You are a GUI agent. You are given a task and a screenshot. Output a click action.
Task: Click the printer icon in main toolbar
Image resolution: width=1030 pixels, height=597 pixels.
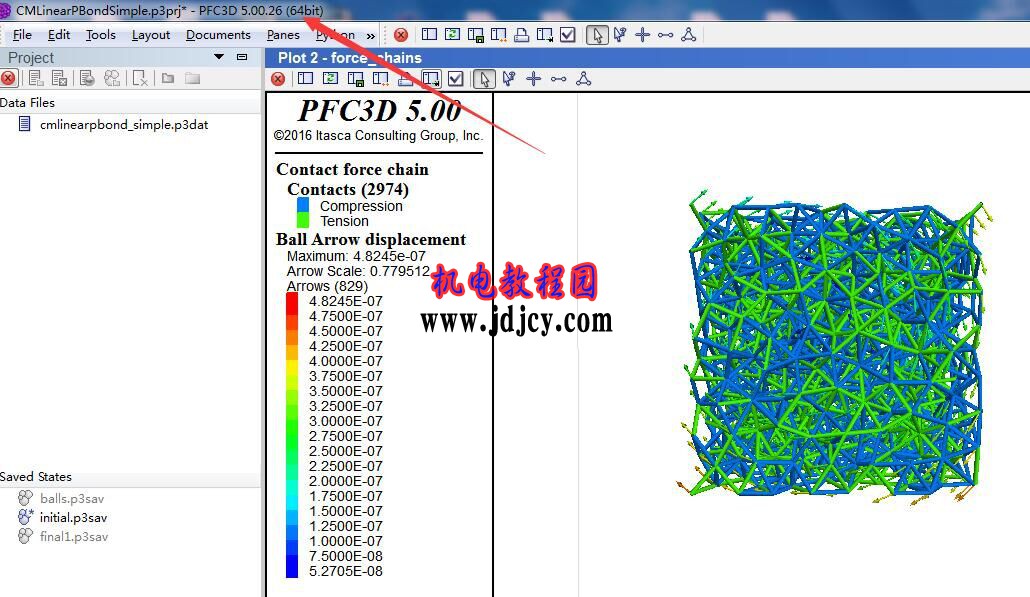(x=522, y=35)
